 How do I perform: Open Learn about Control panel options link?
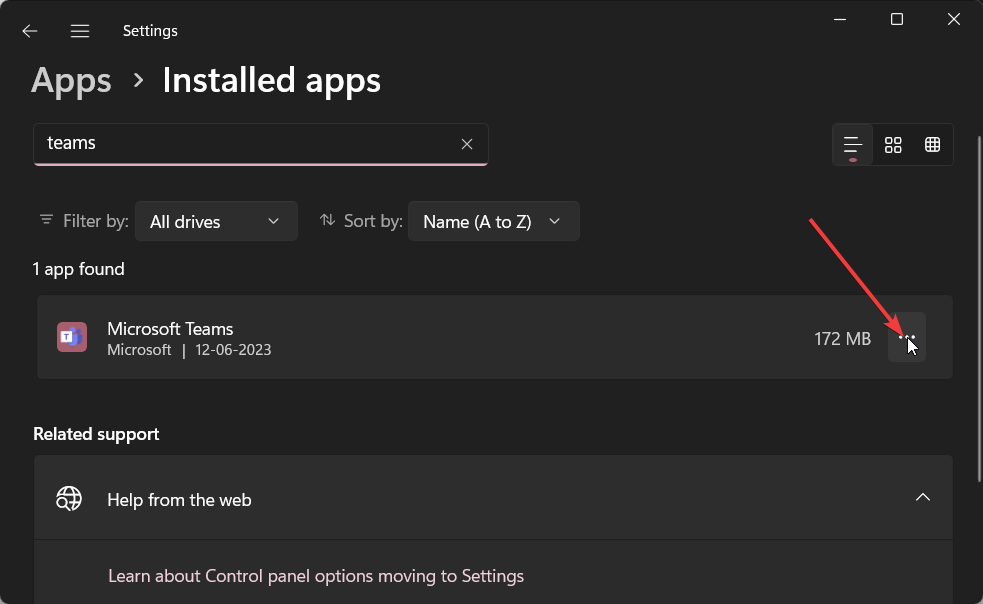click(316, 576)
